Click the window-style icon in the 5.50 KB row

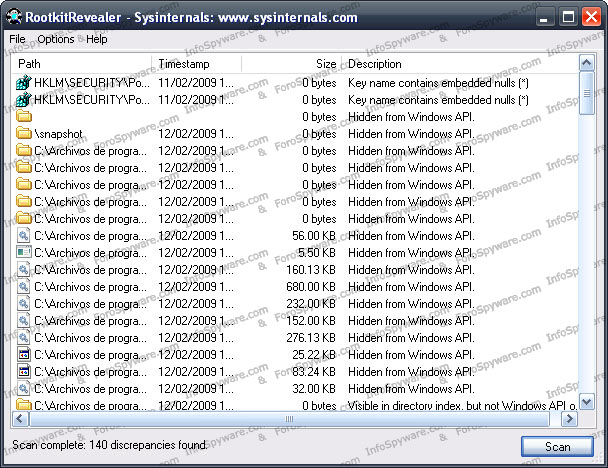coord(24,252)
